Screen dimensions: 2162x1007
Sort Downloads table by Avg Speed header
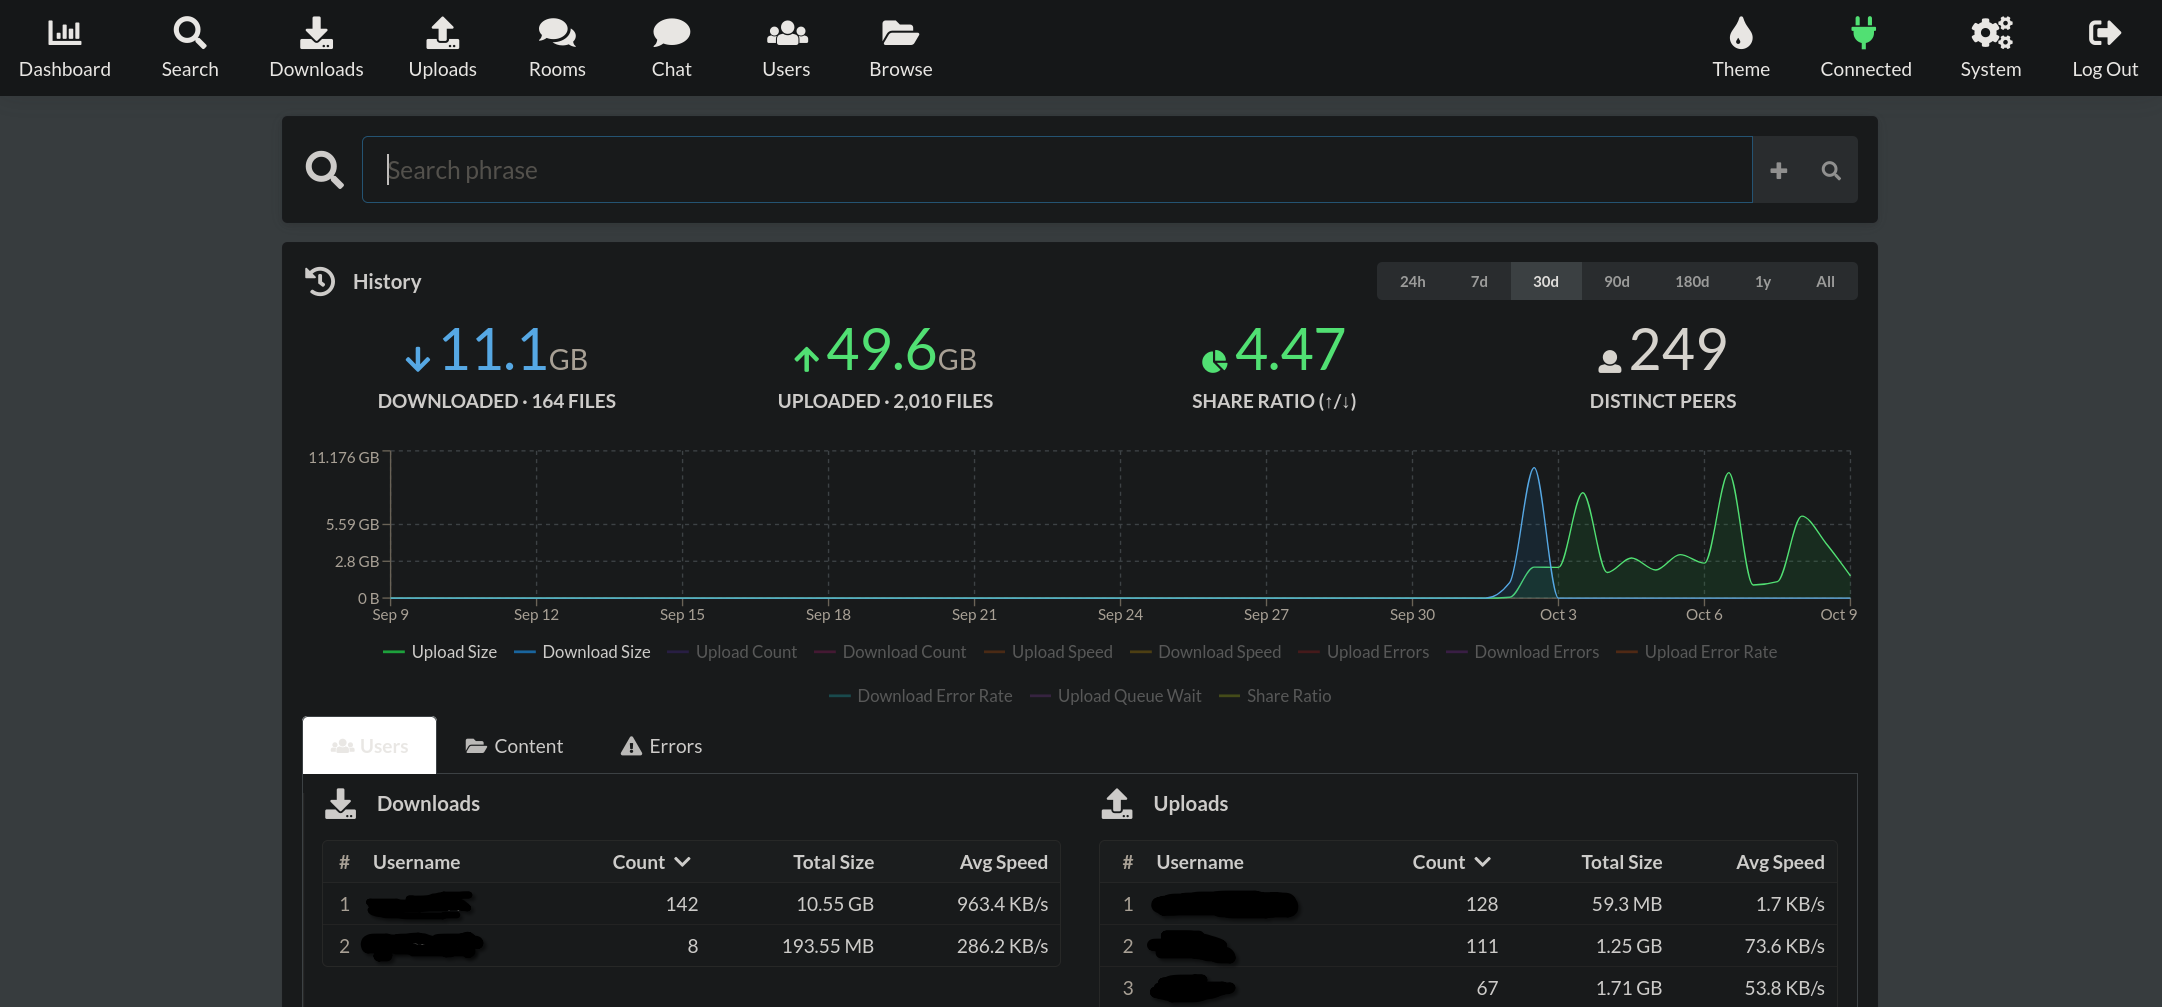pyautogui.click(x=1003, y=862)
